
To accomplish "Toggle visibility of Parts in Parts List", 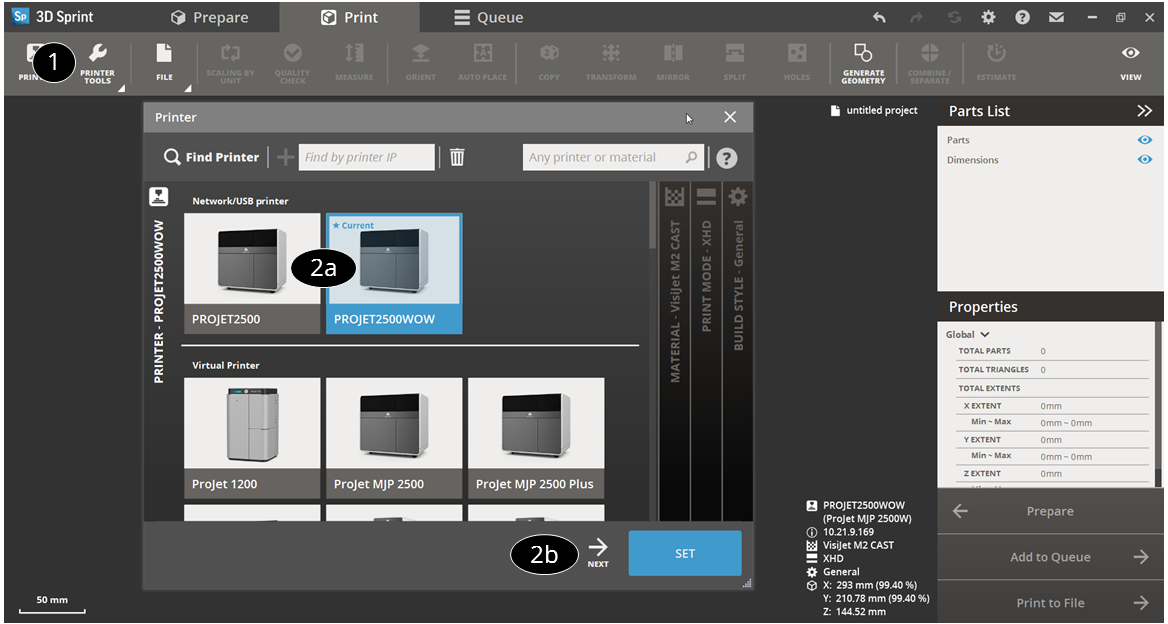I will tap(1144, 140).
